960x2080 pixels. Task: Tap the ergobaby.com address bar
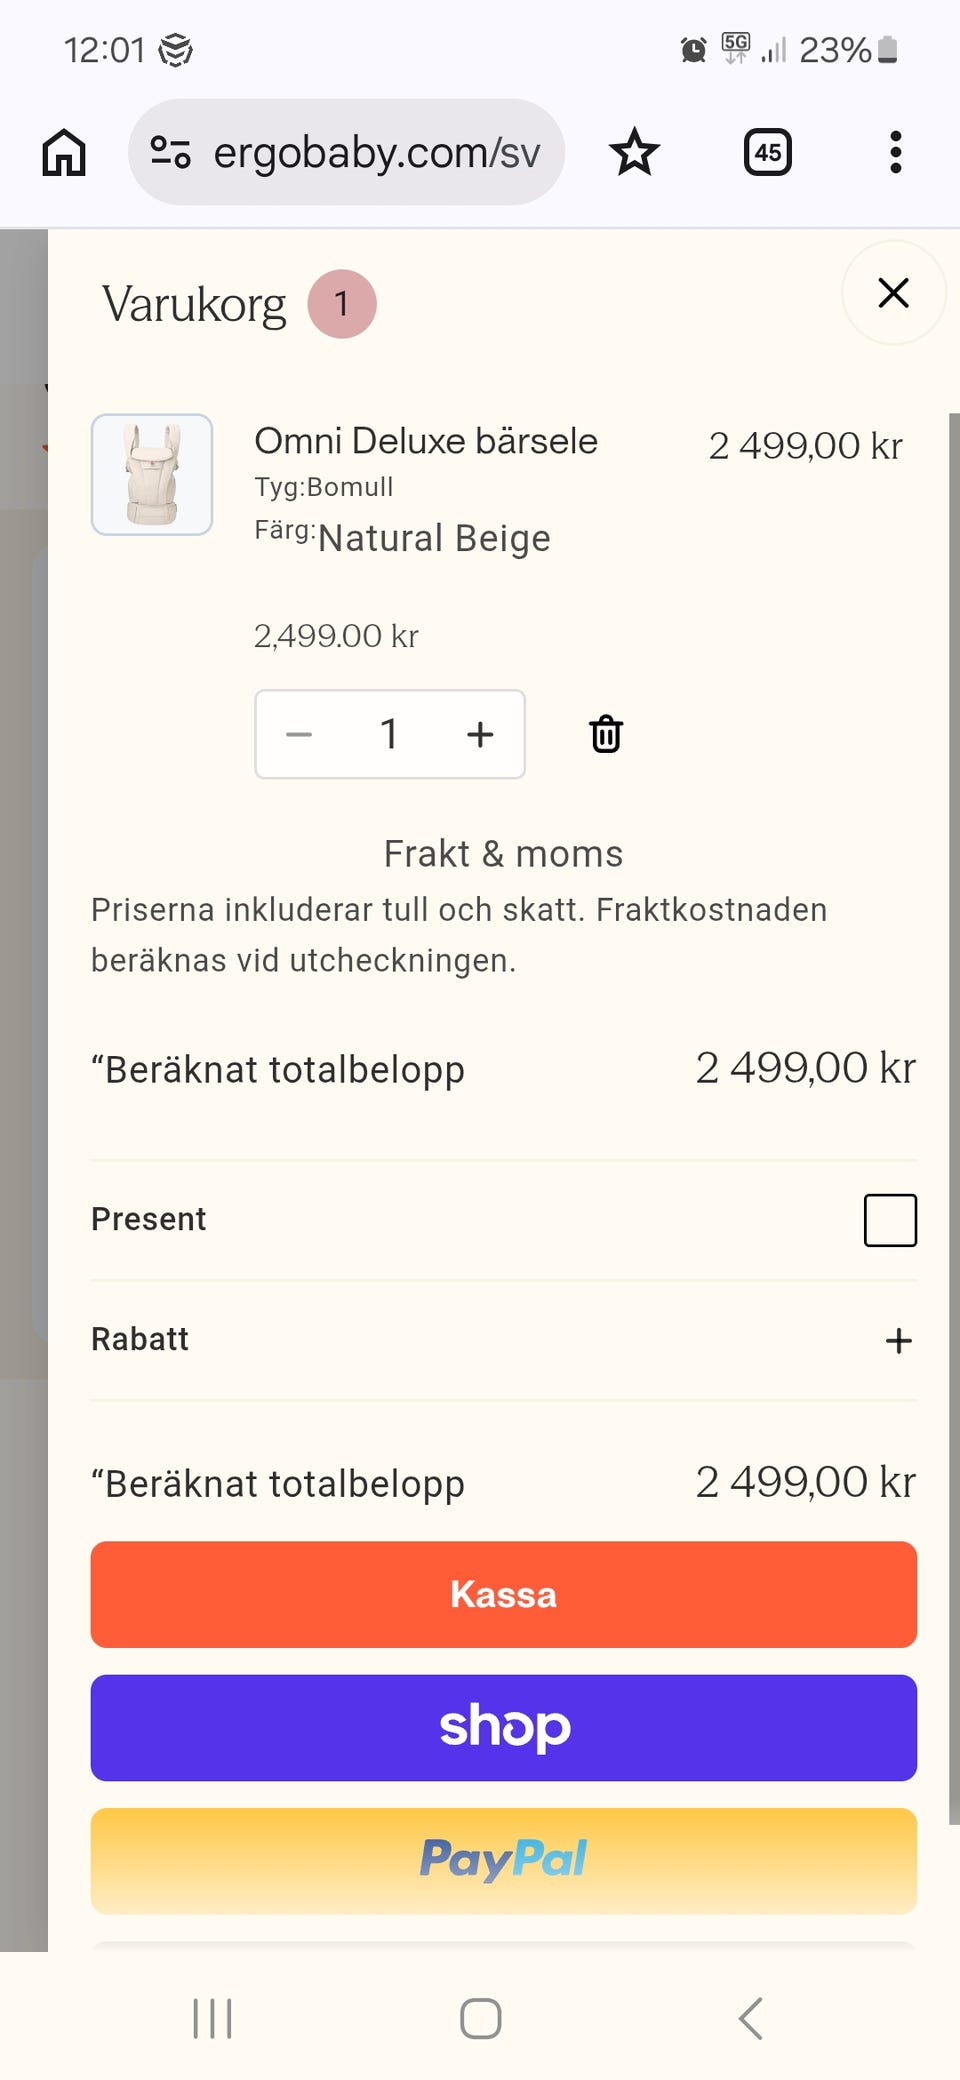tap(376, 153)
